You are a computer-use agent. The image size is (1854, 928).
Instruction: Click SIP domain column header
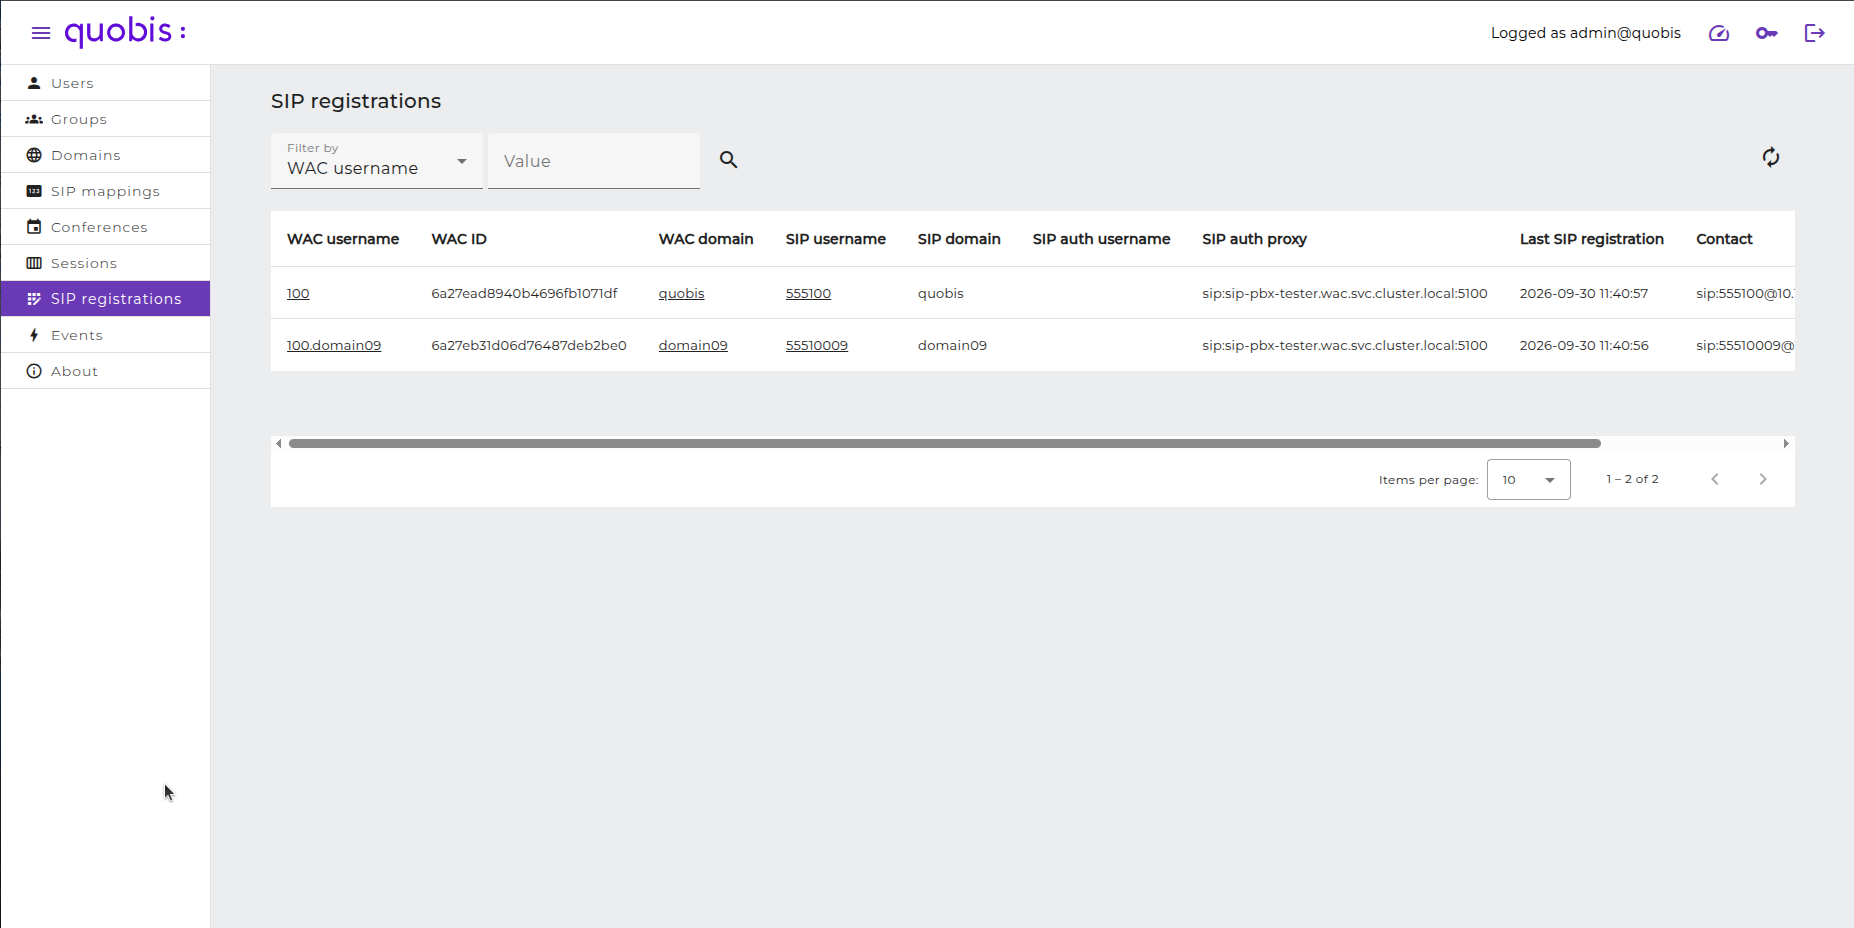click(959, 239)
